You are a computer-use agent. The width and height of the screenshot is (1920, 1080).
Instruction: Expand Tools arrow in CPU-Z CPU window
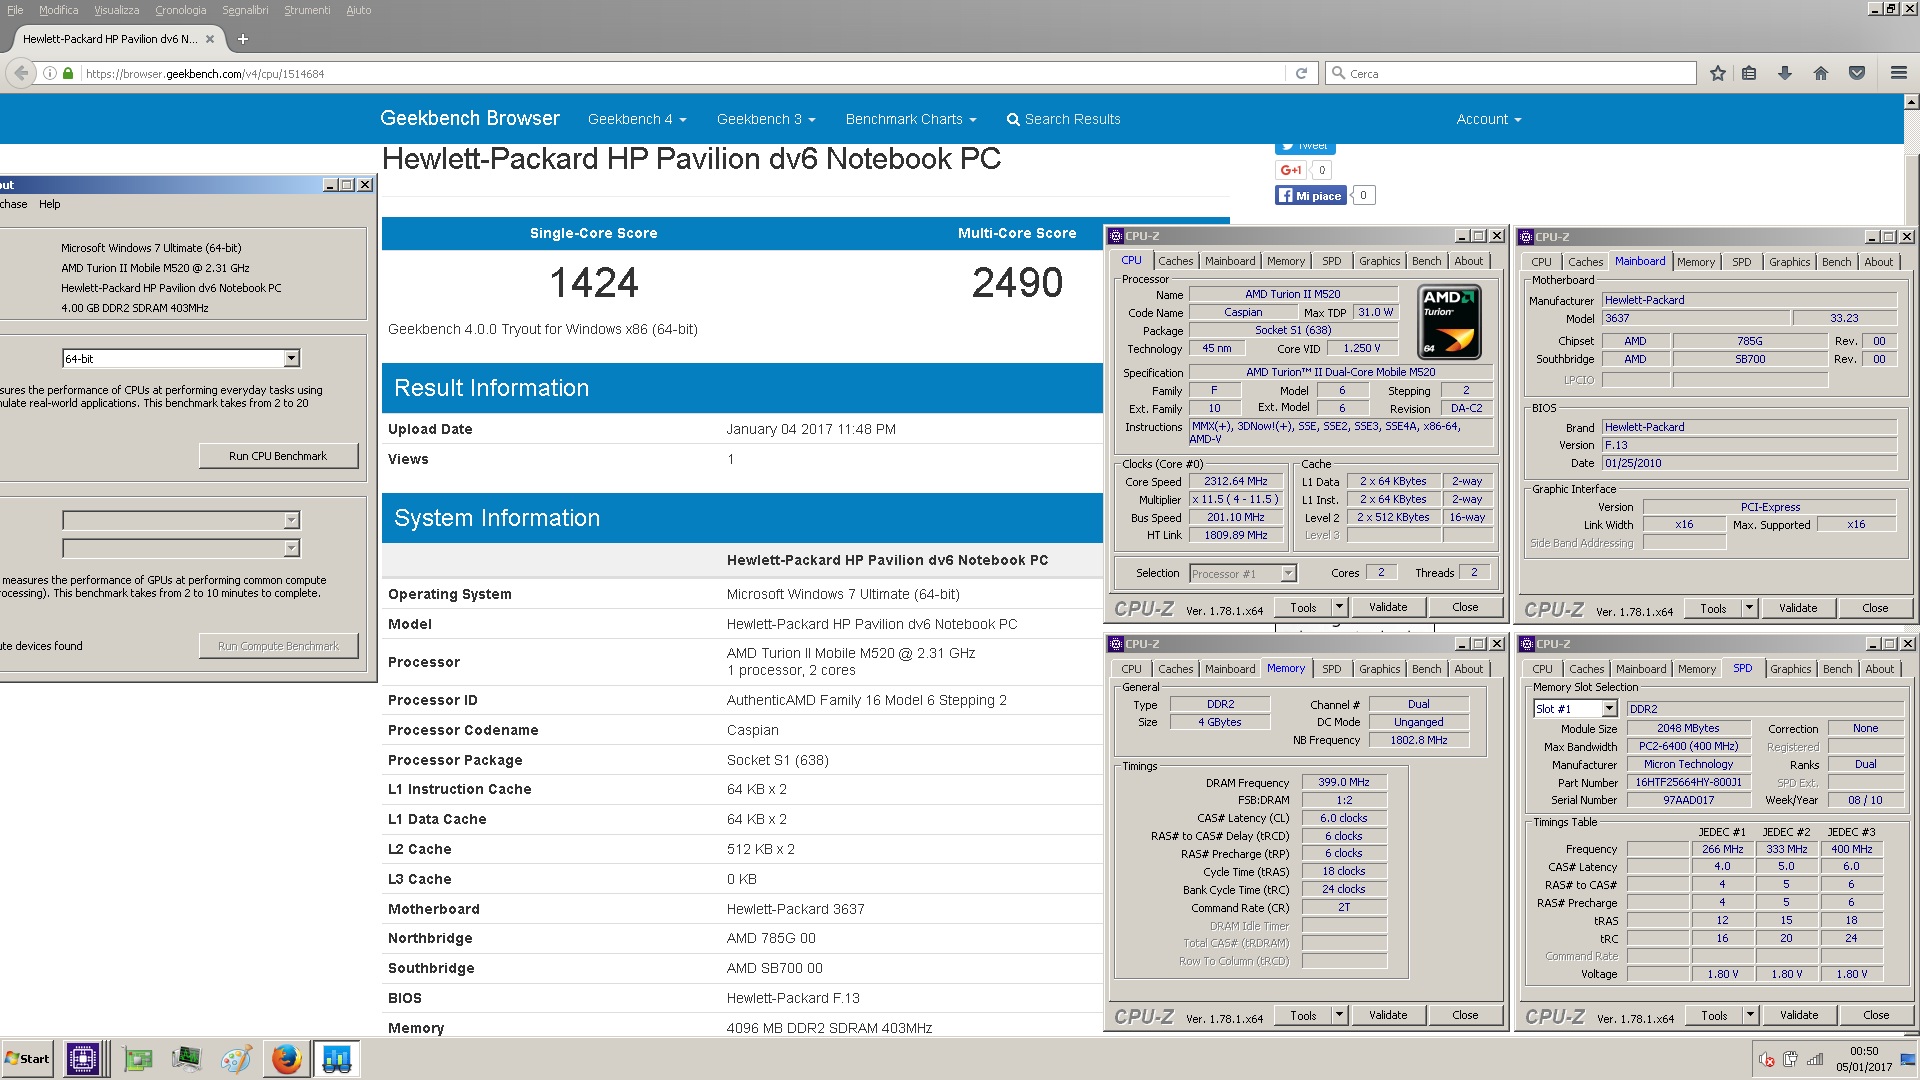[1339, 607]
